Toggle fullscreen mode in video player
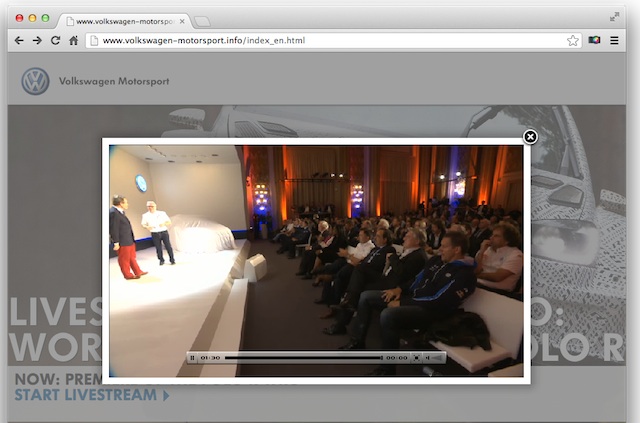 (x=417, y=357)
